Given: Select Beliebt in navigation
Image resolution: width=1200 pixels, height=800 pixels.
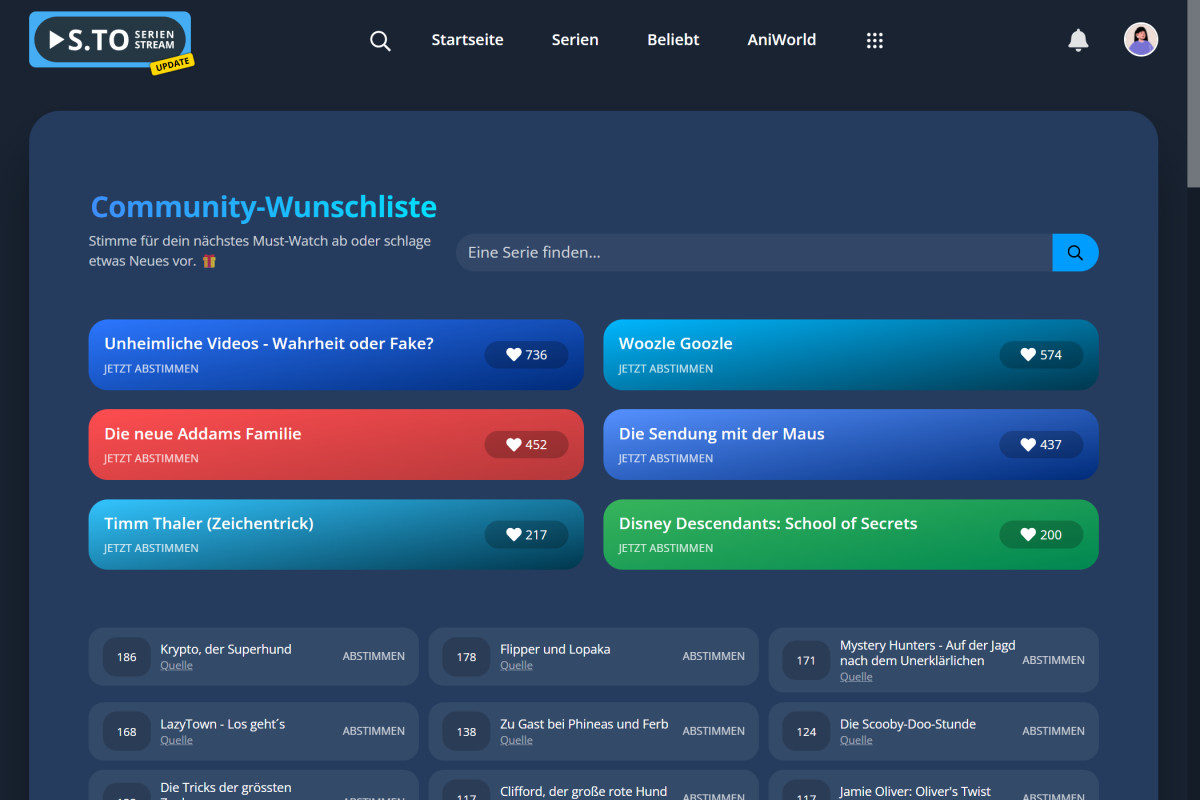Looking at the screenshot, I should point(673,40).
